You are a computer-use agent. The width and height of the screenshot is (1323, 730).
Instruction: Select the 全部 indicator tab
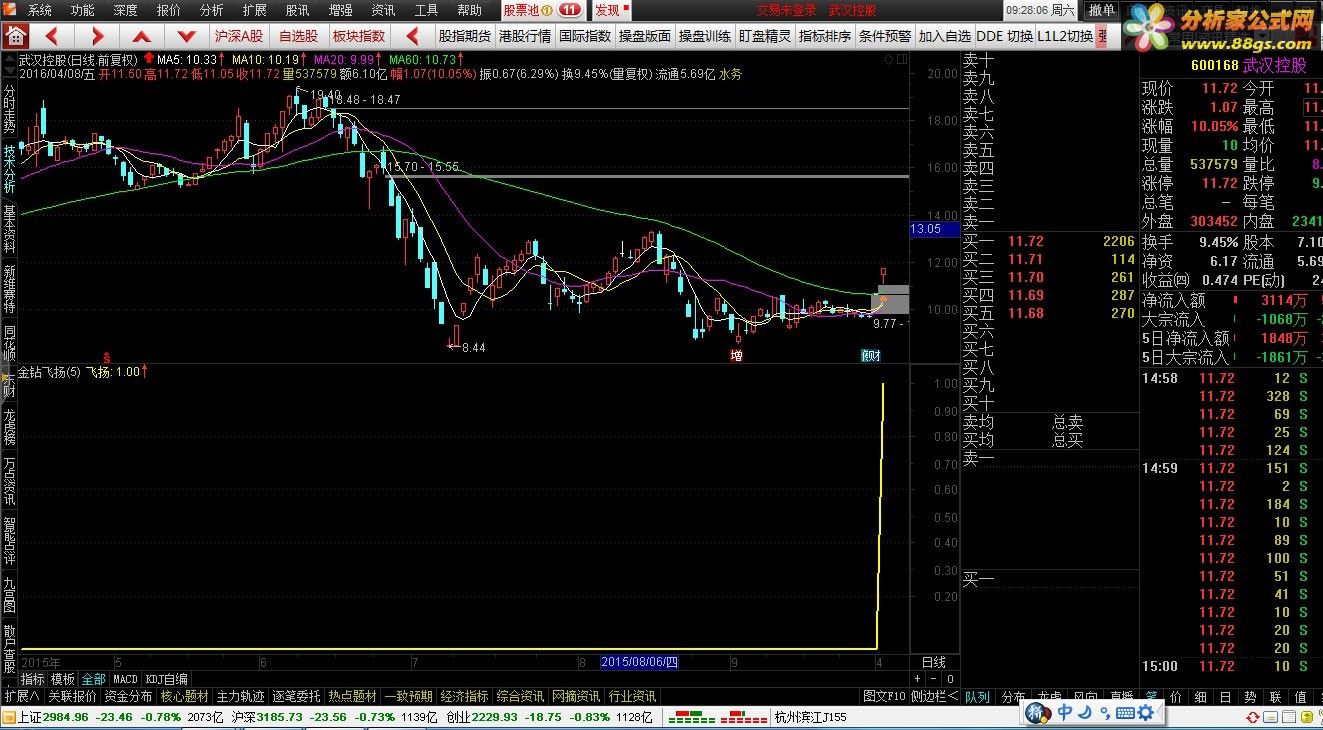(94, 679)
